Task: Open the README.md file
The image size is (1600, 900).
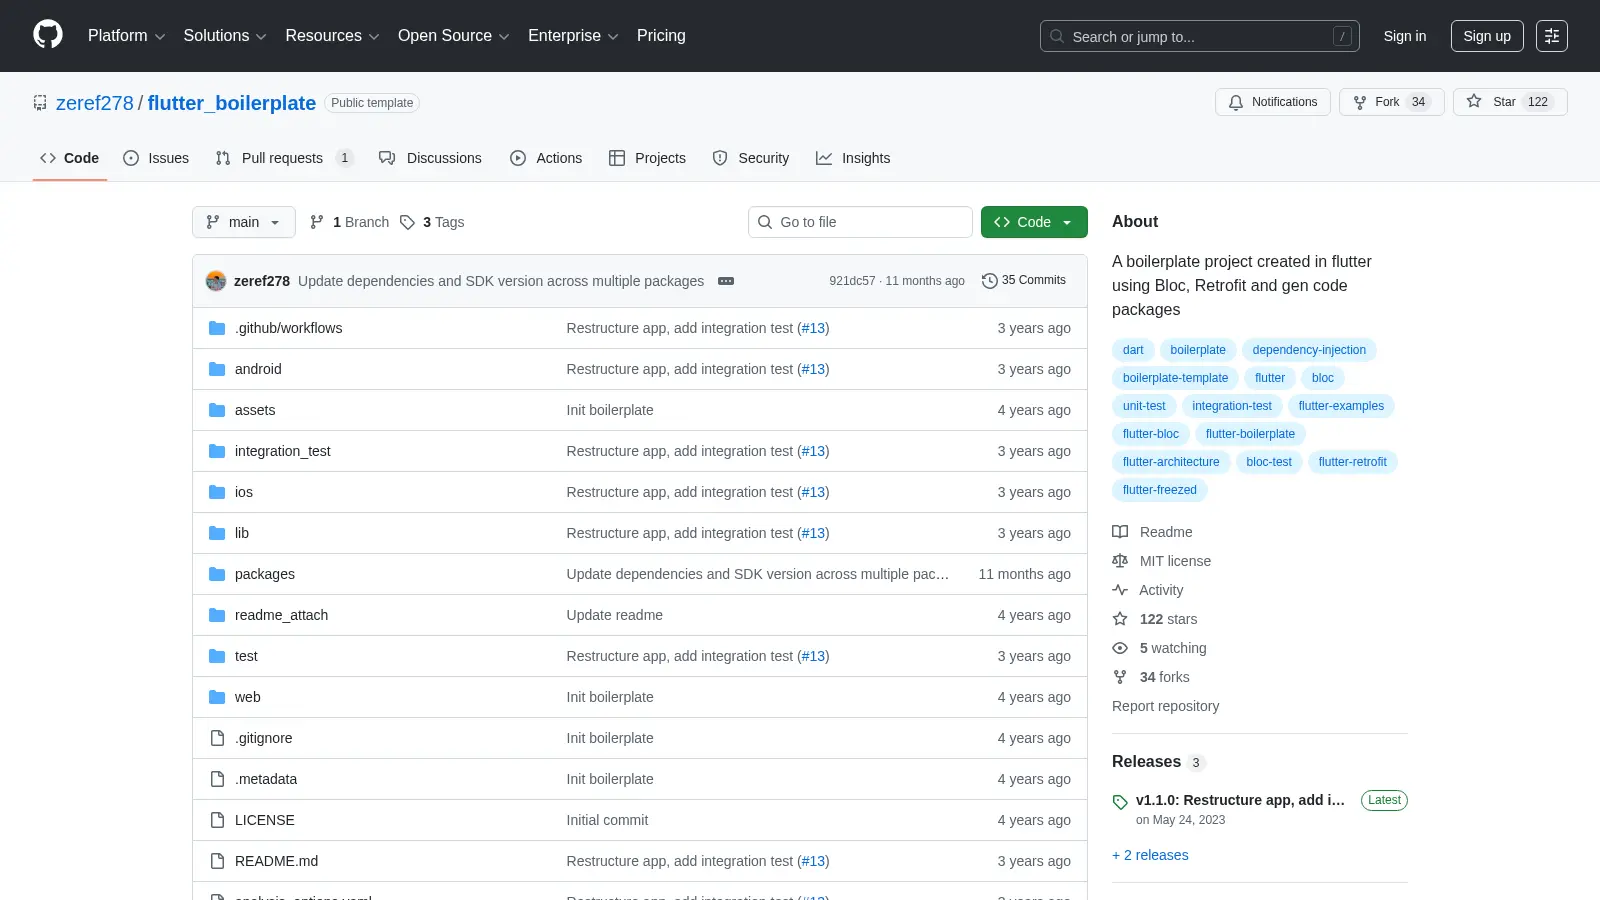Action: tap(276, 861)
